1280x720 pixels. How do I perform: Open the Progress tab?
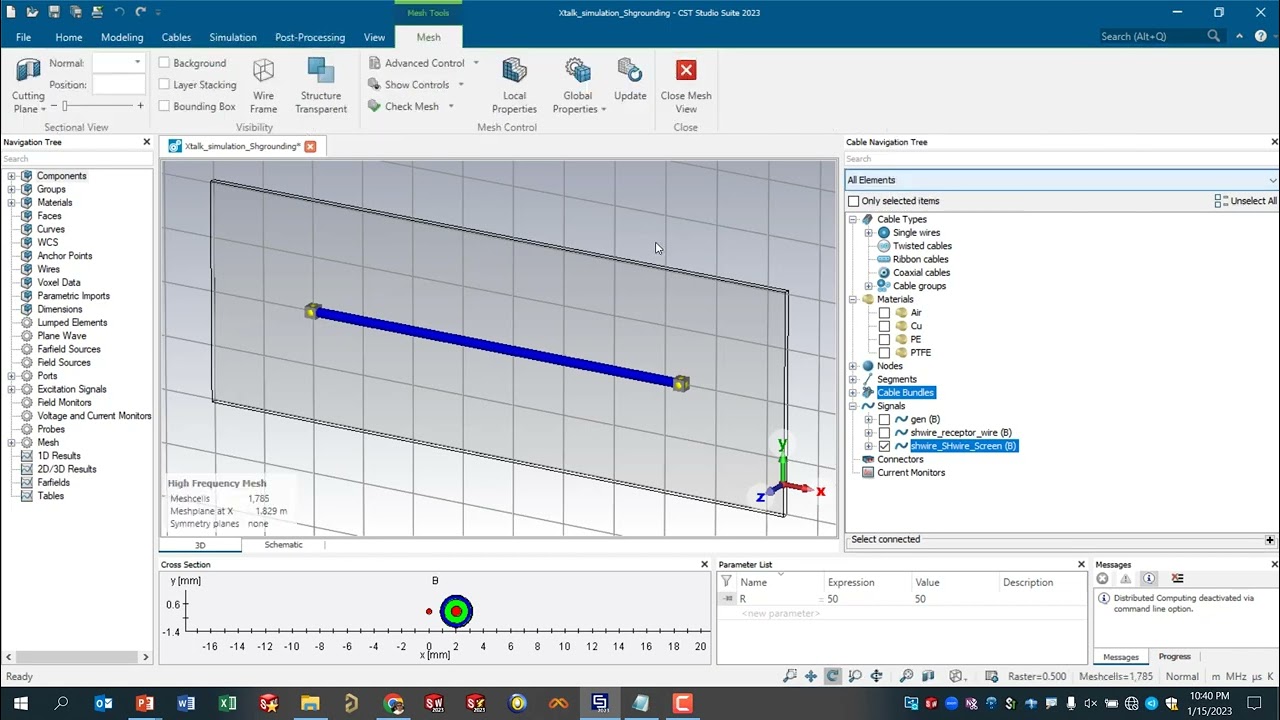pyautogui.click(x=1174, y=657)
